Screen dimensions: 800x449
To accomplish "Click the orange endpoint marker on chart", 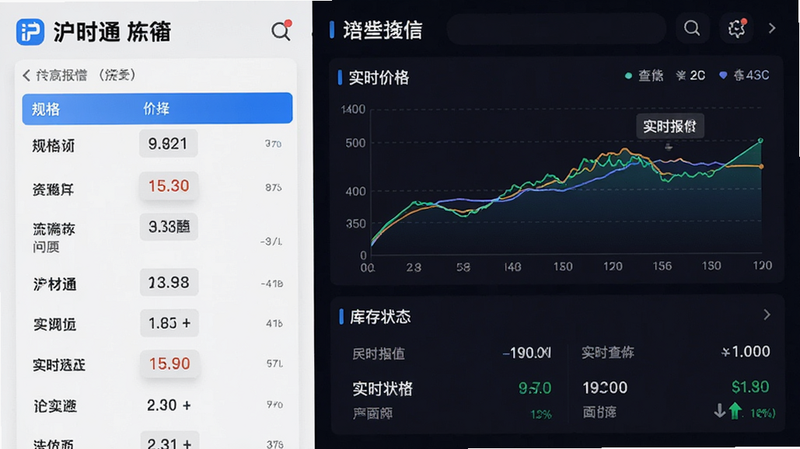I will click(x=761, y=166).
